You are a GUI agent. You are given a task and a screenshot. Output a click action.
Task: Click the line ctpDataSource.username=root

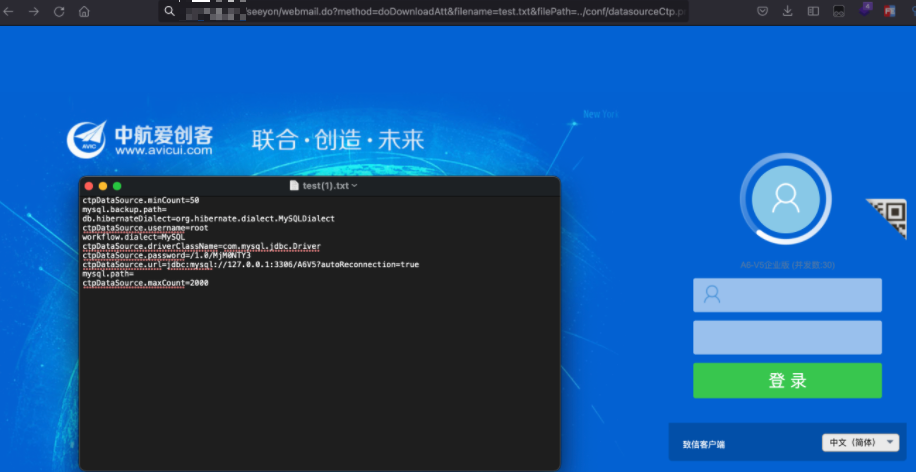[x=145, y=228]
